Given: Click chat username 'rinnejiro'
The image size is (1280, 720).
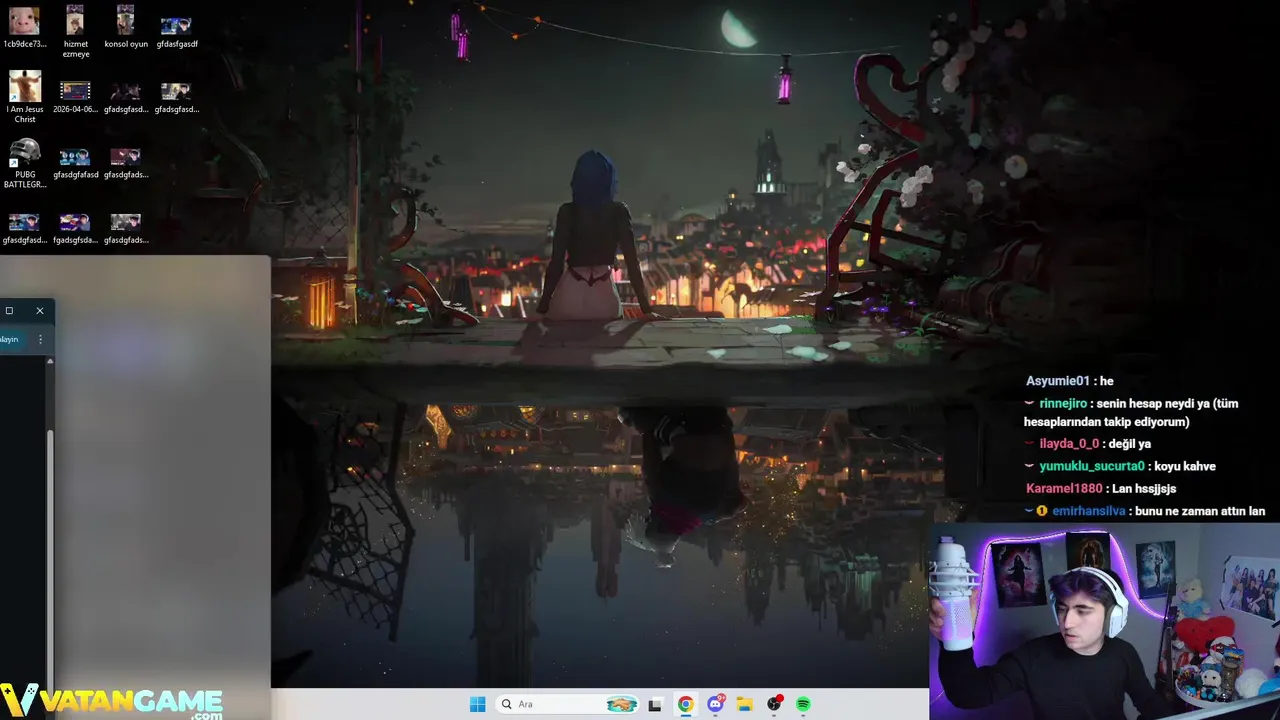Looking at the screenshot, I should pos(1063,403).
